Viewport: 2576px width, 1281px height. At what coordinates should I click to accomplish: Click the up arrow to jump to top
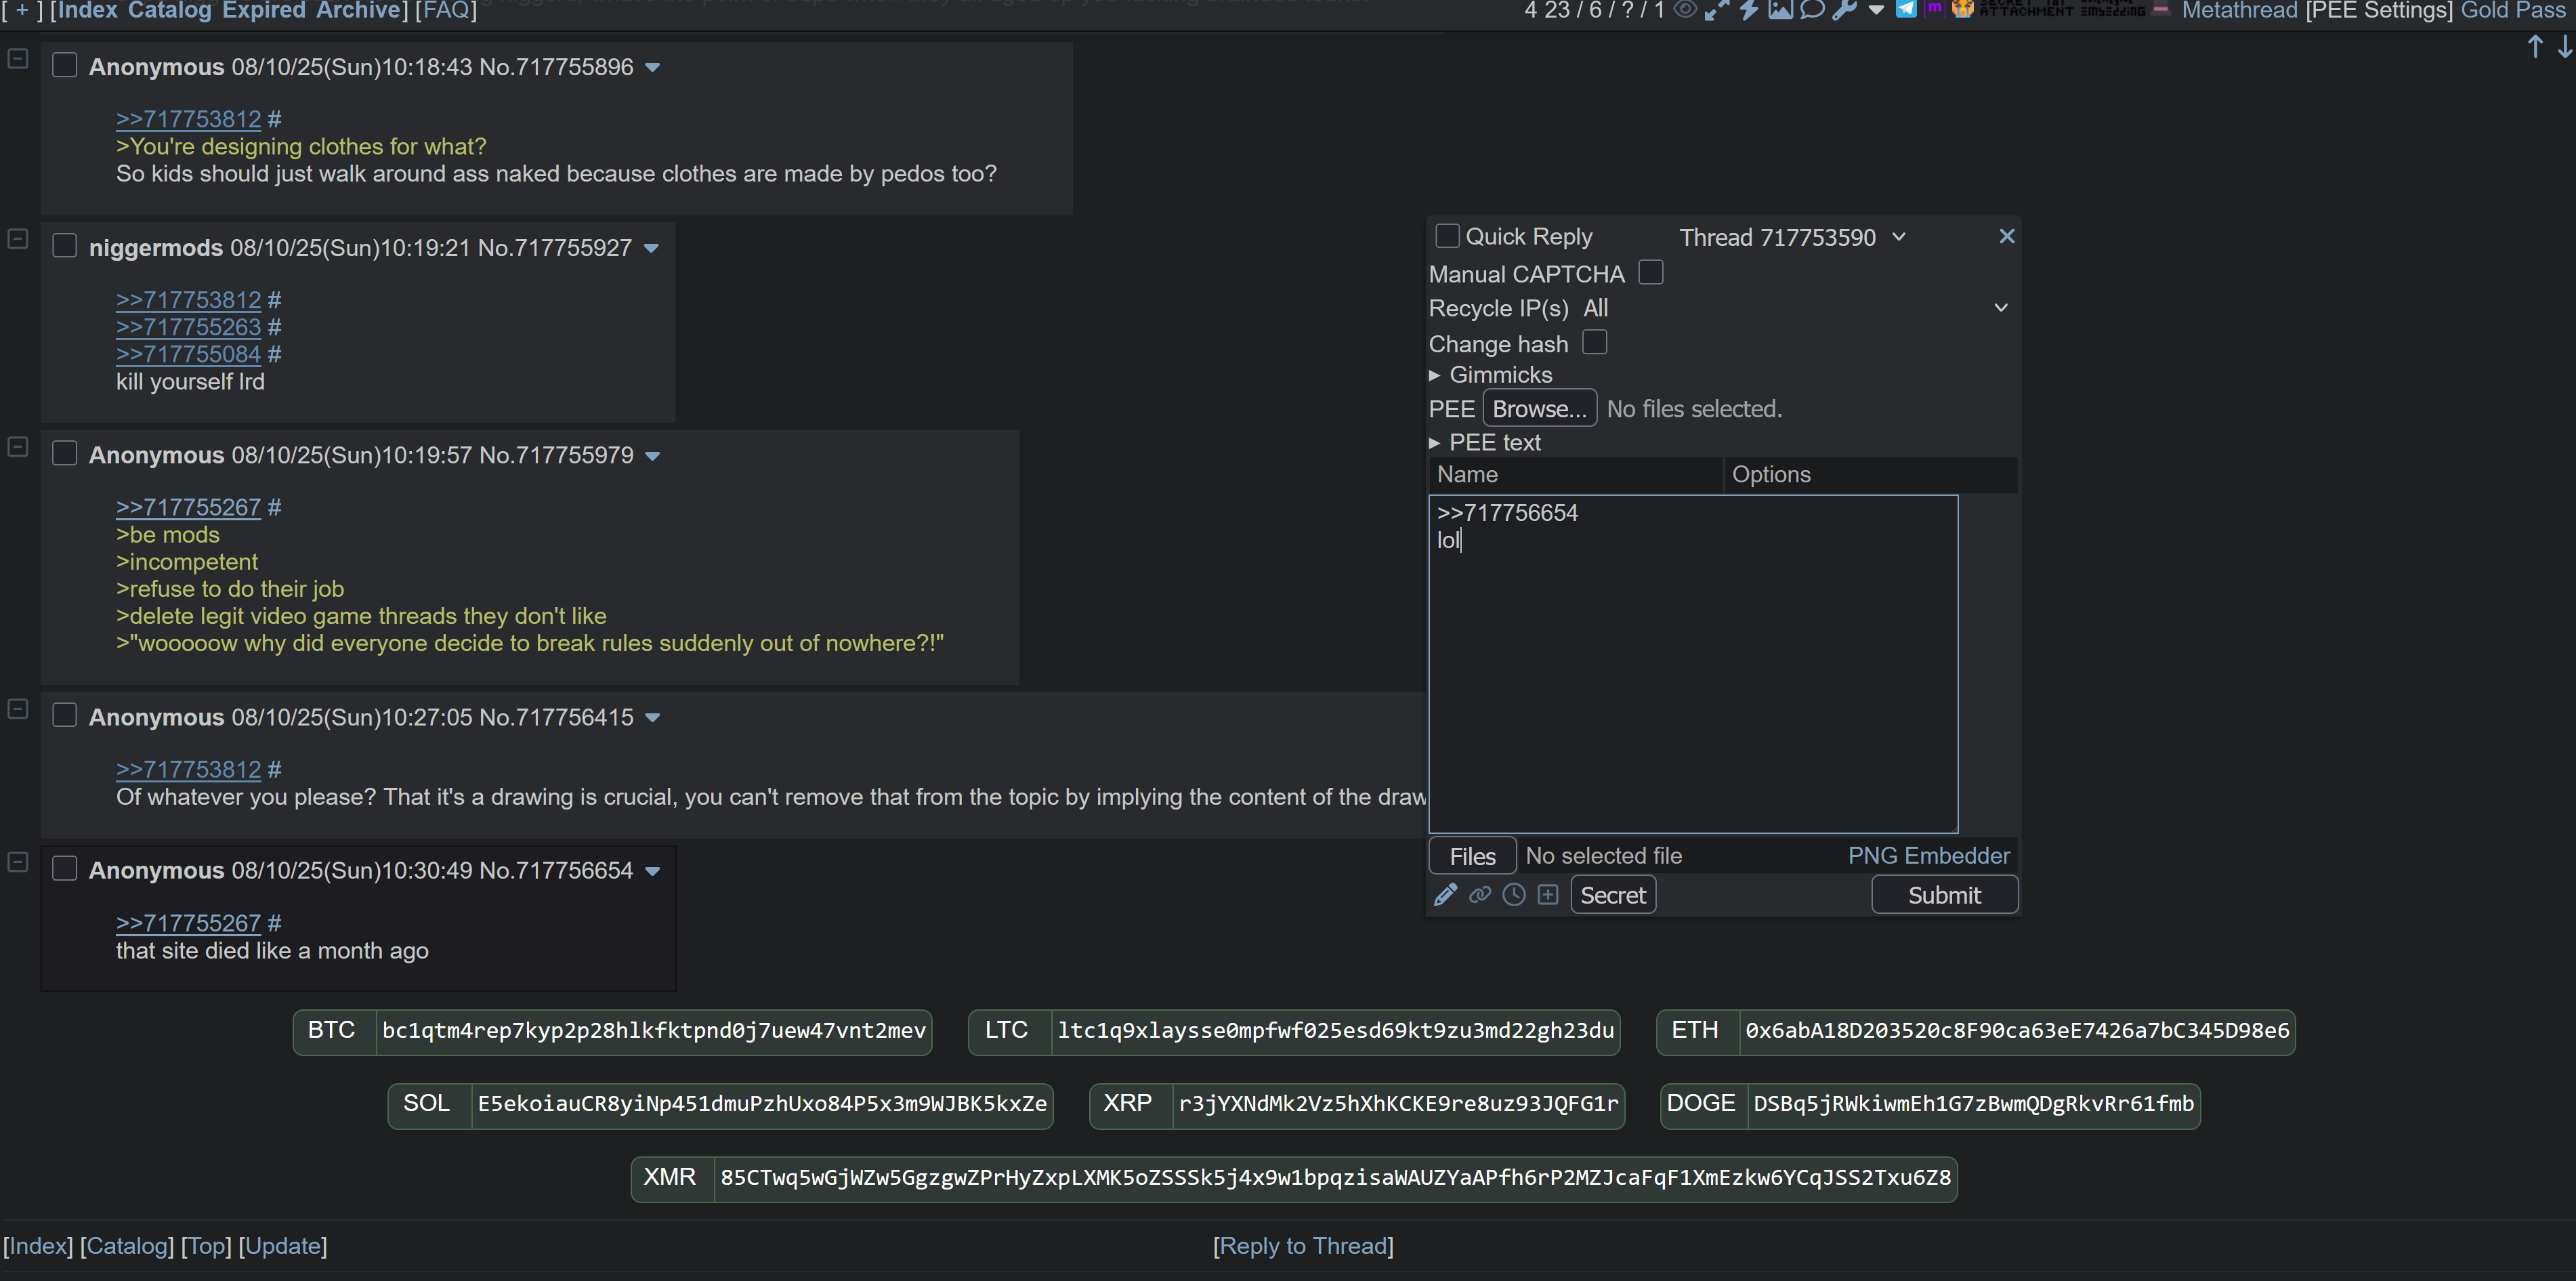pos(2535,47)
